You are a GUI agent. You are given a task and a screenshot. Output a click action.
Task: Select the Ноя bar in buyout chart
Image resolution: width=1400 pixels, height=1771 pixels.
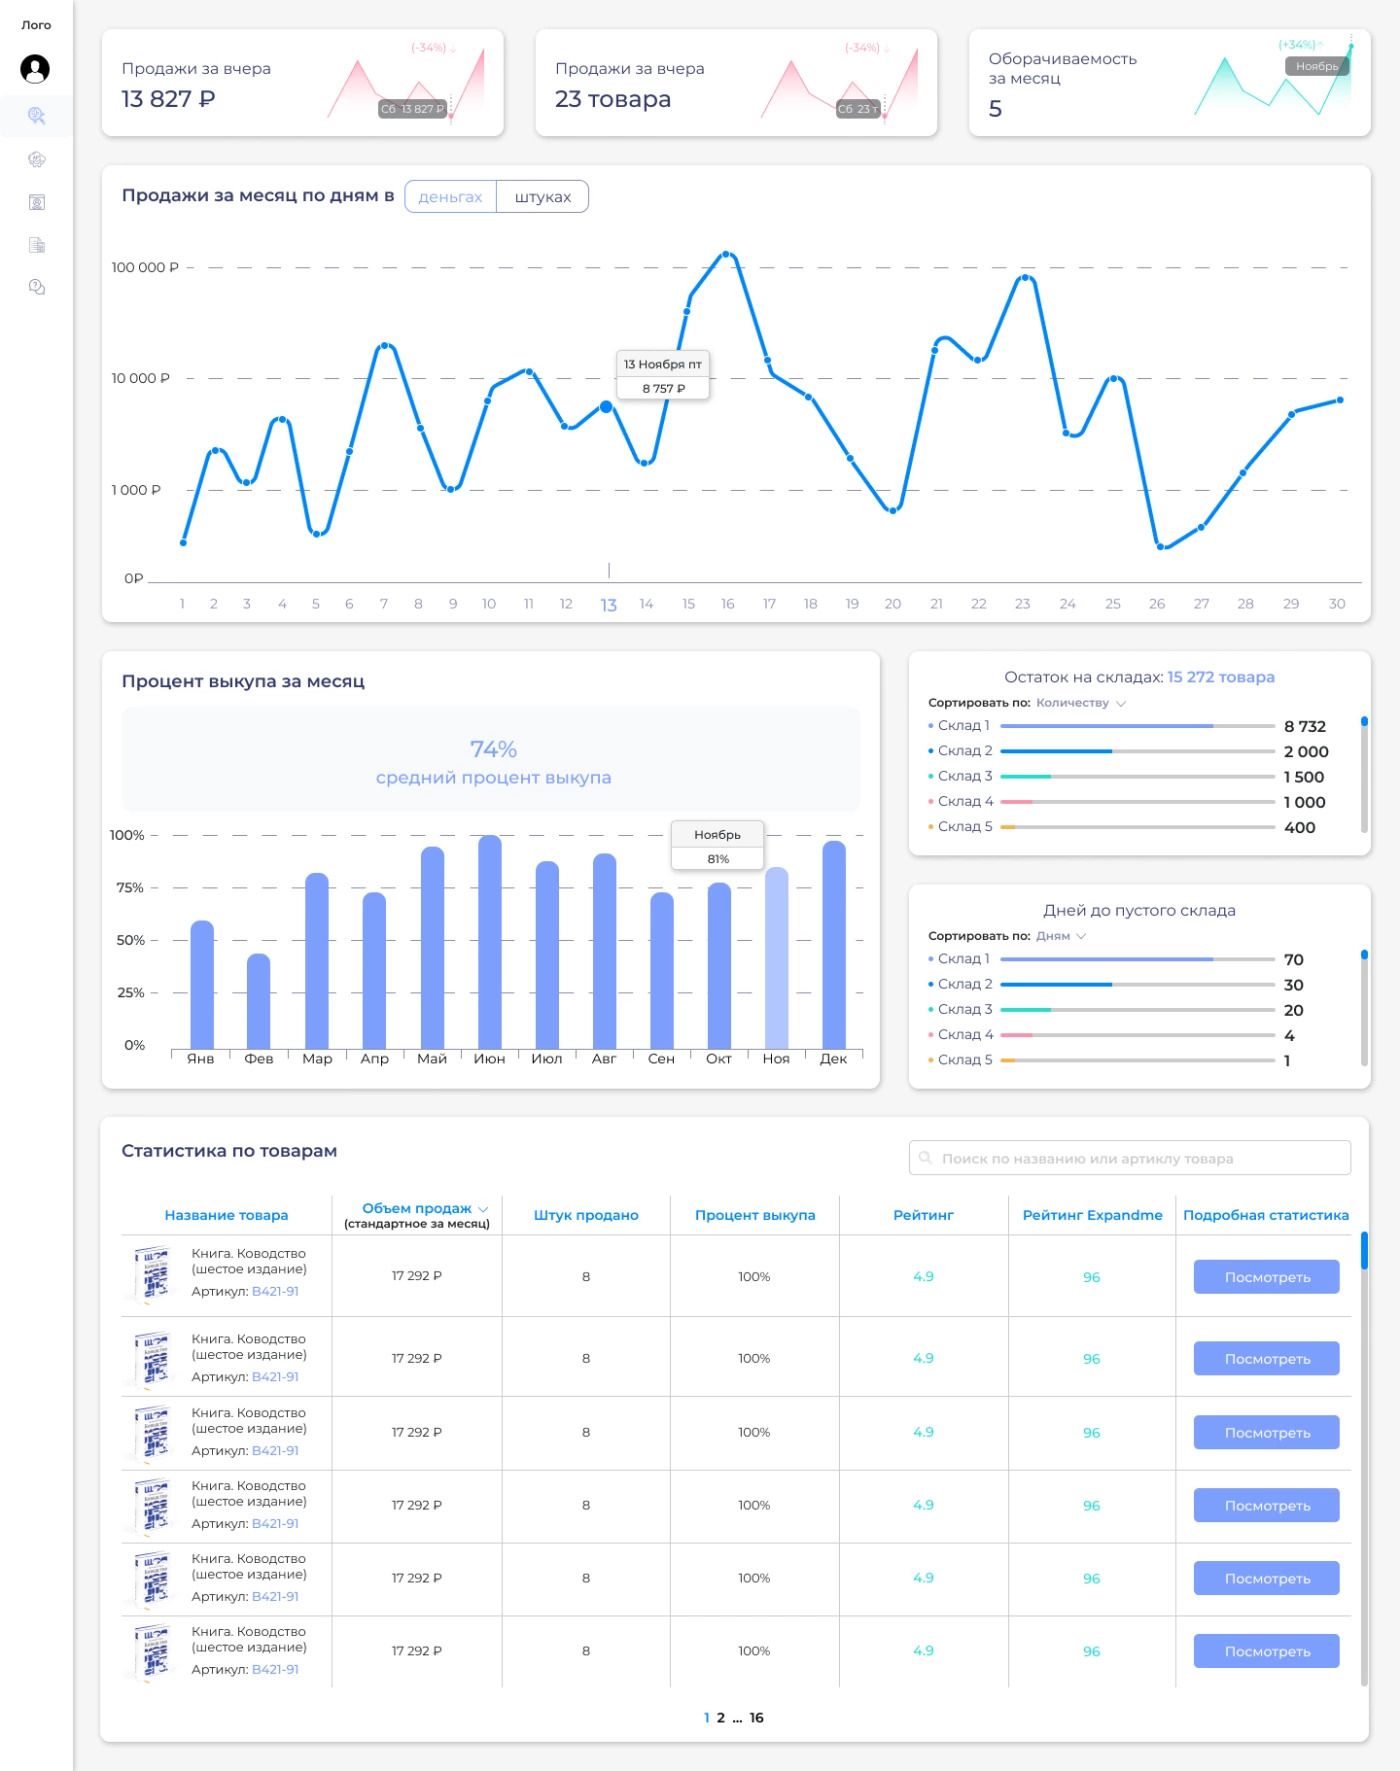[776, 958]
